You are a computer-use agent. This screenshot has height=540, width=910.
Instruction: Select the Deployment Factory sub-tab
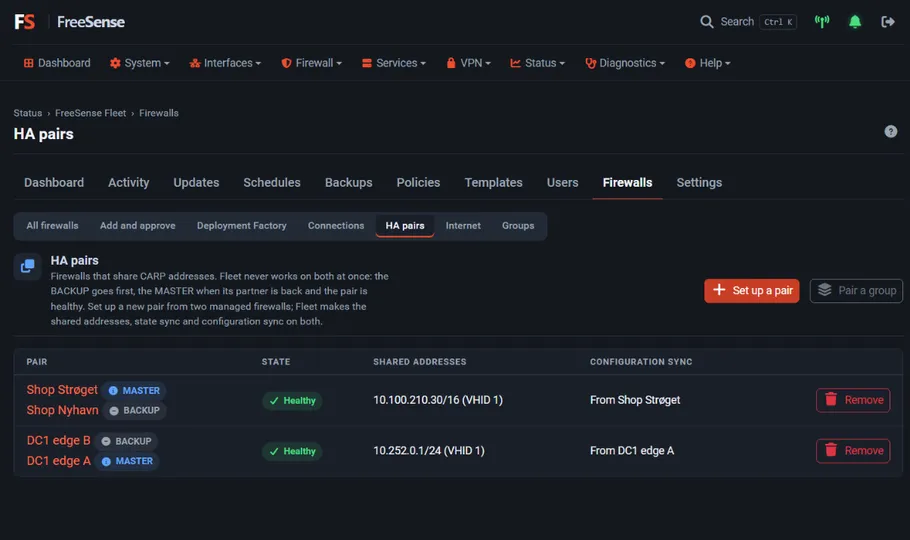point(241,225)
